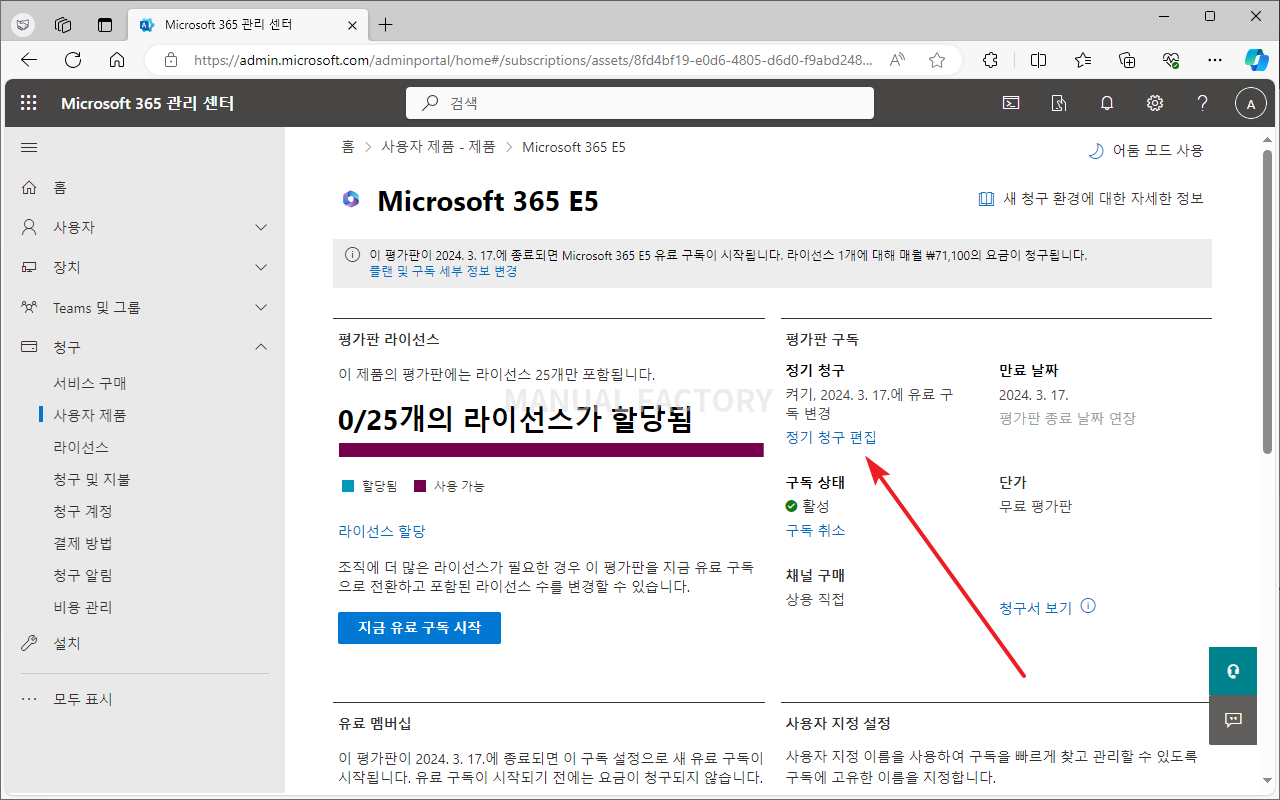This screenshot has width=1280, height=800.
Task: Open the tab actions menu
Action: pos(105,24)
